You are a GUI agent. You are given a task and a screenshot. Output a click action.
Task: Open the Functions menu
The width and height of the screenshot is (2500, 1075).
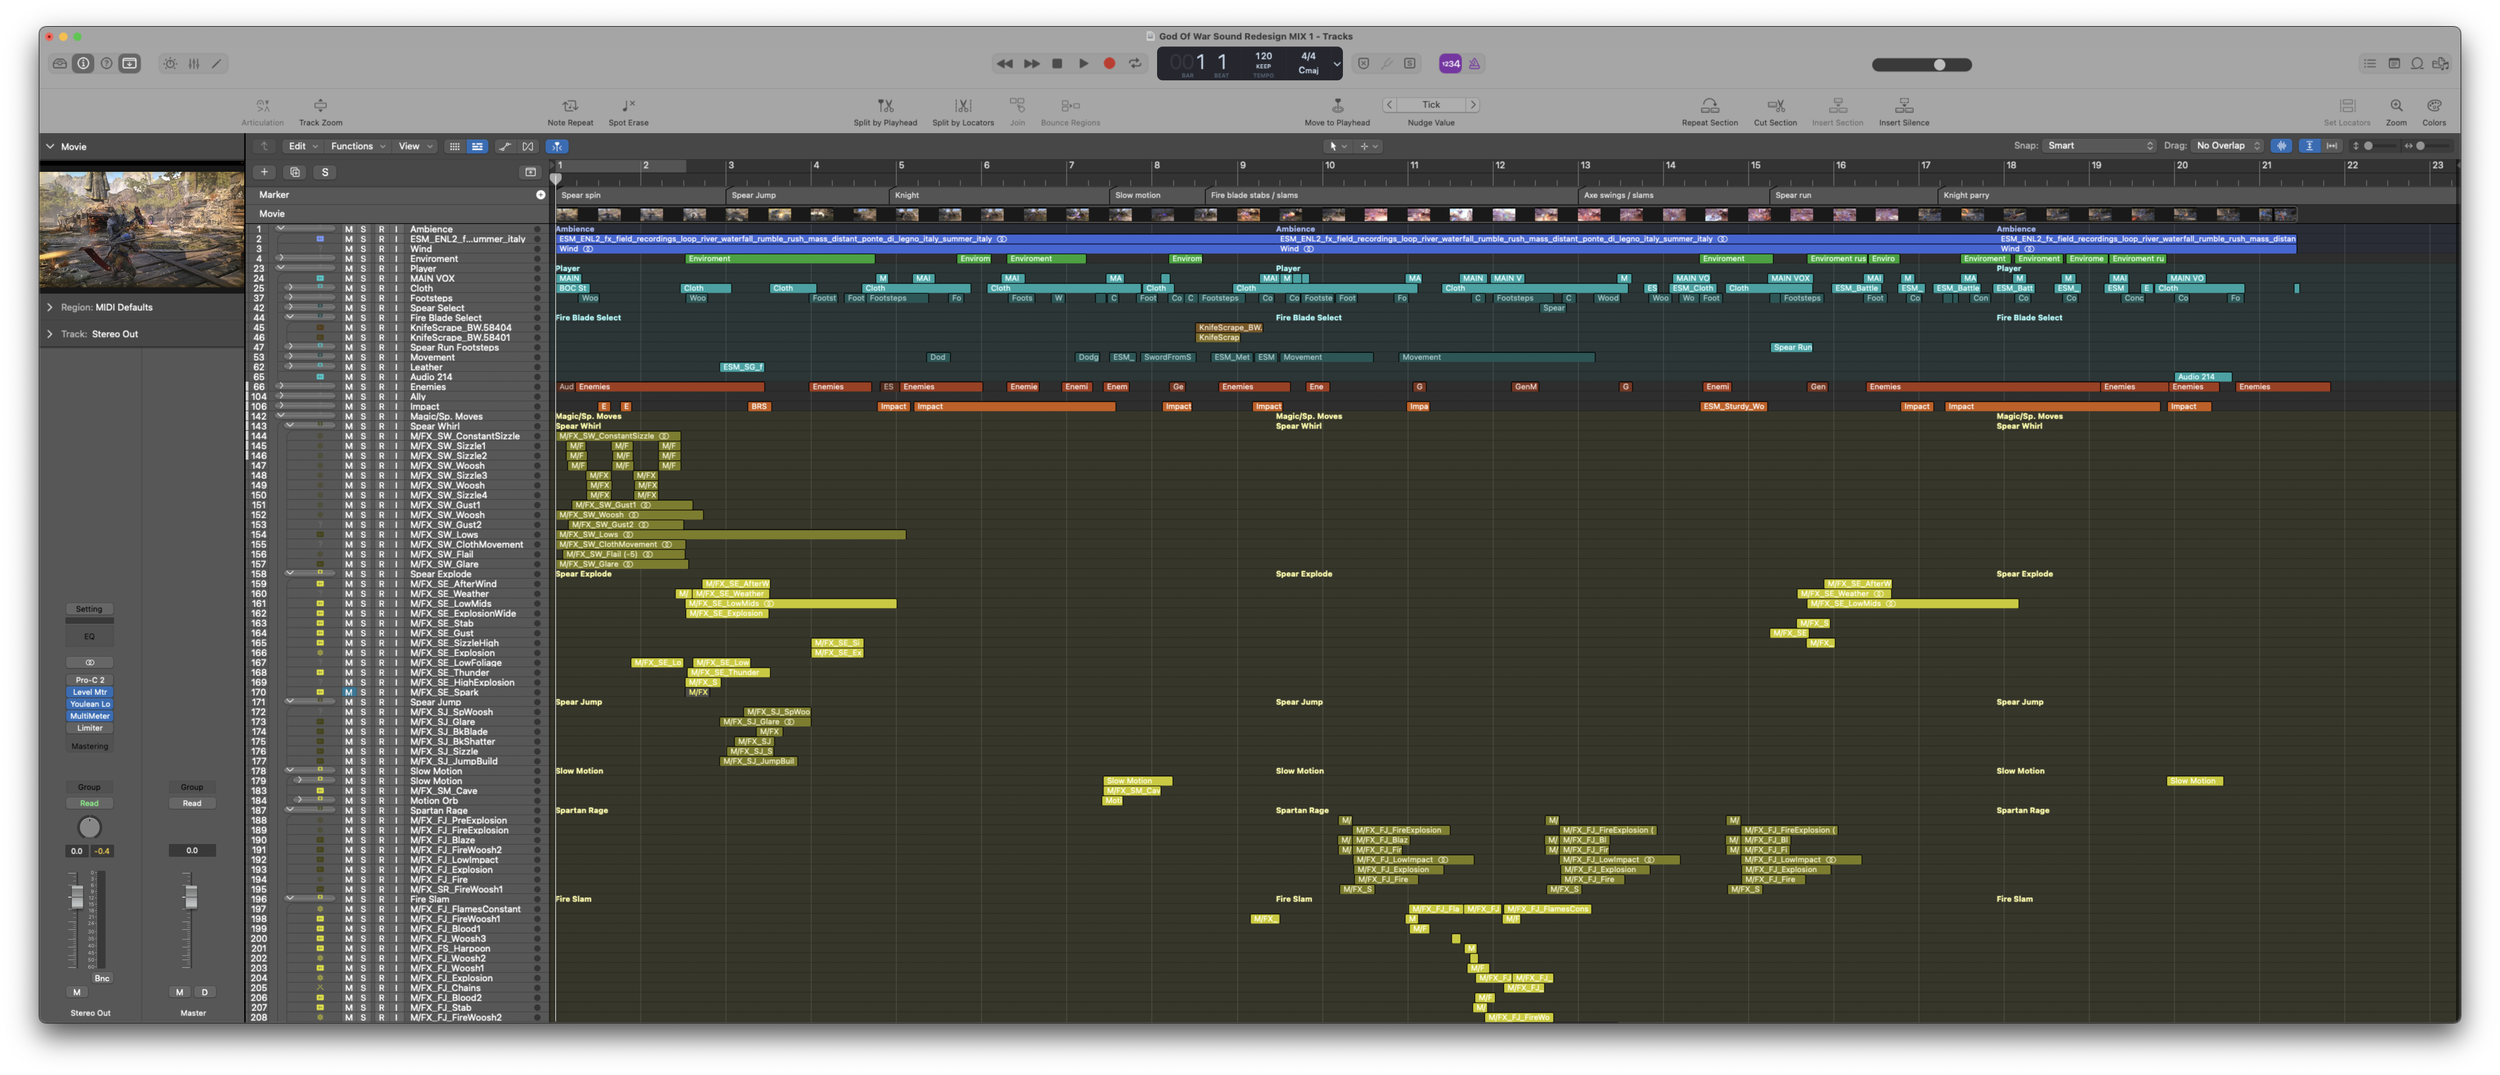coord(358,146)
